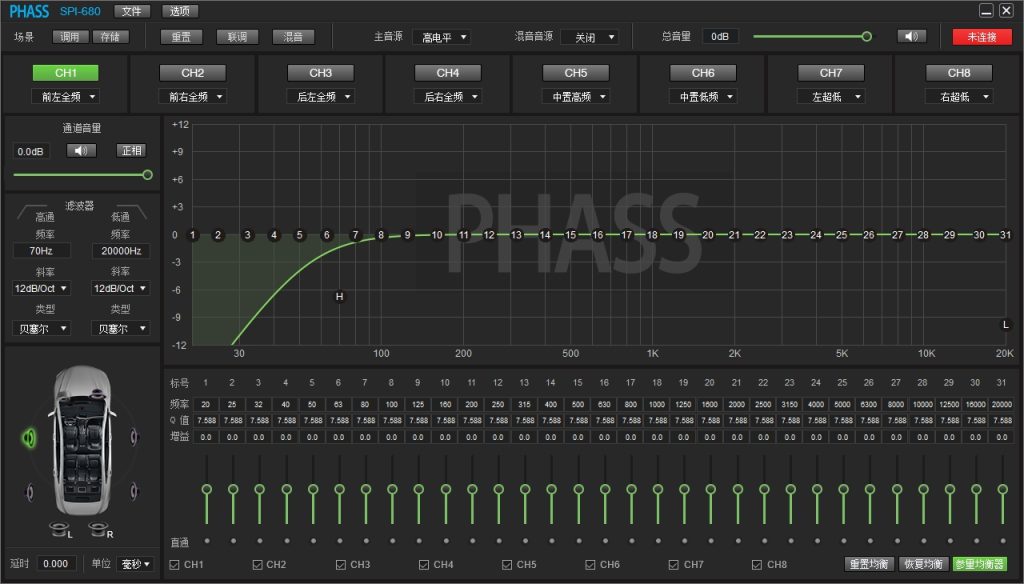Uncheck the CH3 checkbox at bottom
This screenshot has height=584, width=1024.
tap(341, 565)
